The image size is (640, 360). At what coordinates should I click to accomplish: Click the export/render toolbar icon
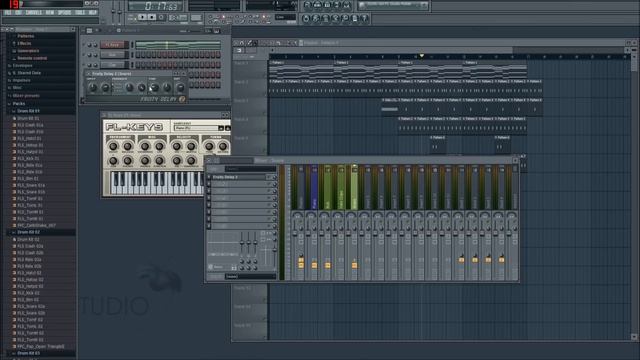click(x=325, y=18)
